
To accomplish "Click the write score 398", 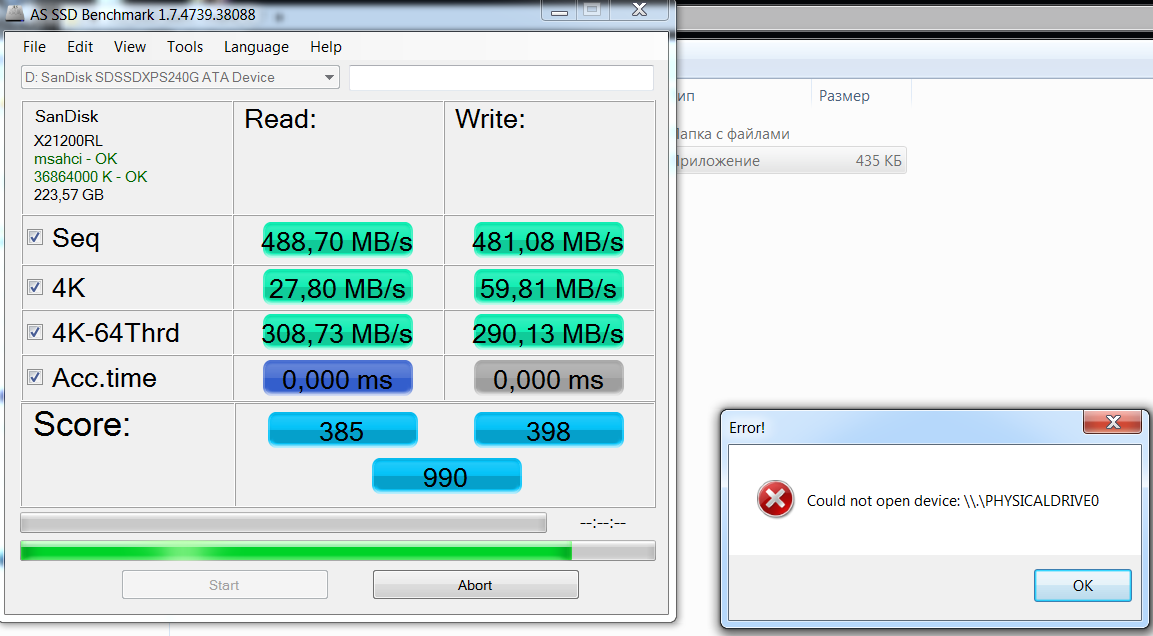I will coord(549,429).
